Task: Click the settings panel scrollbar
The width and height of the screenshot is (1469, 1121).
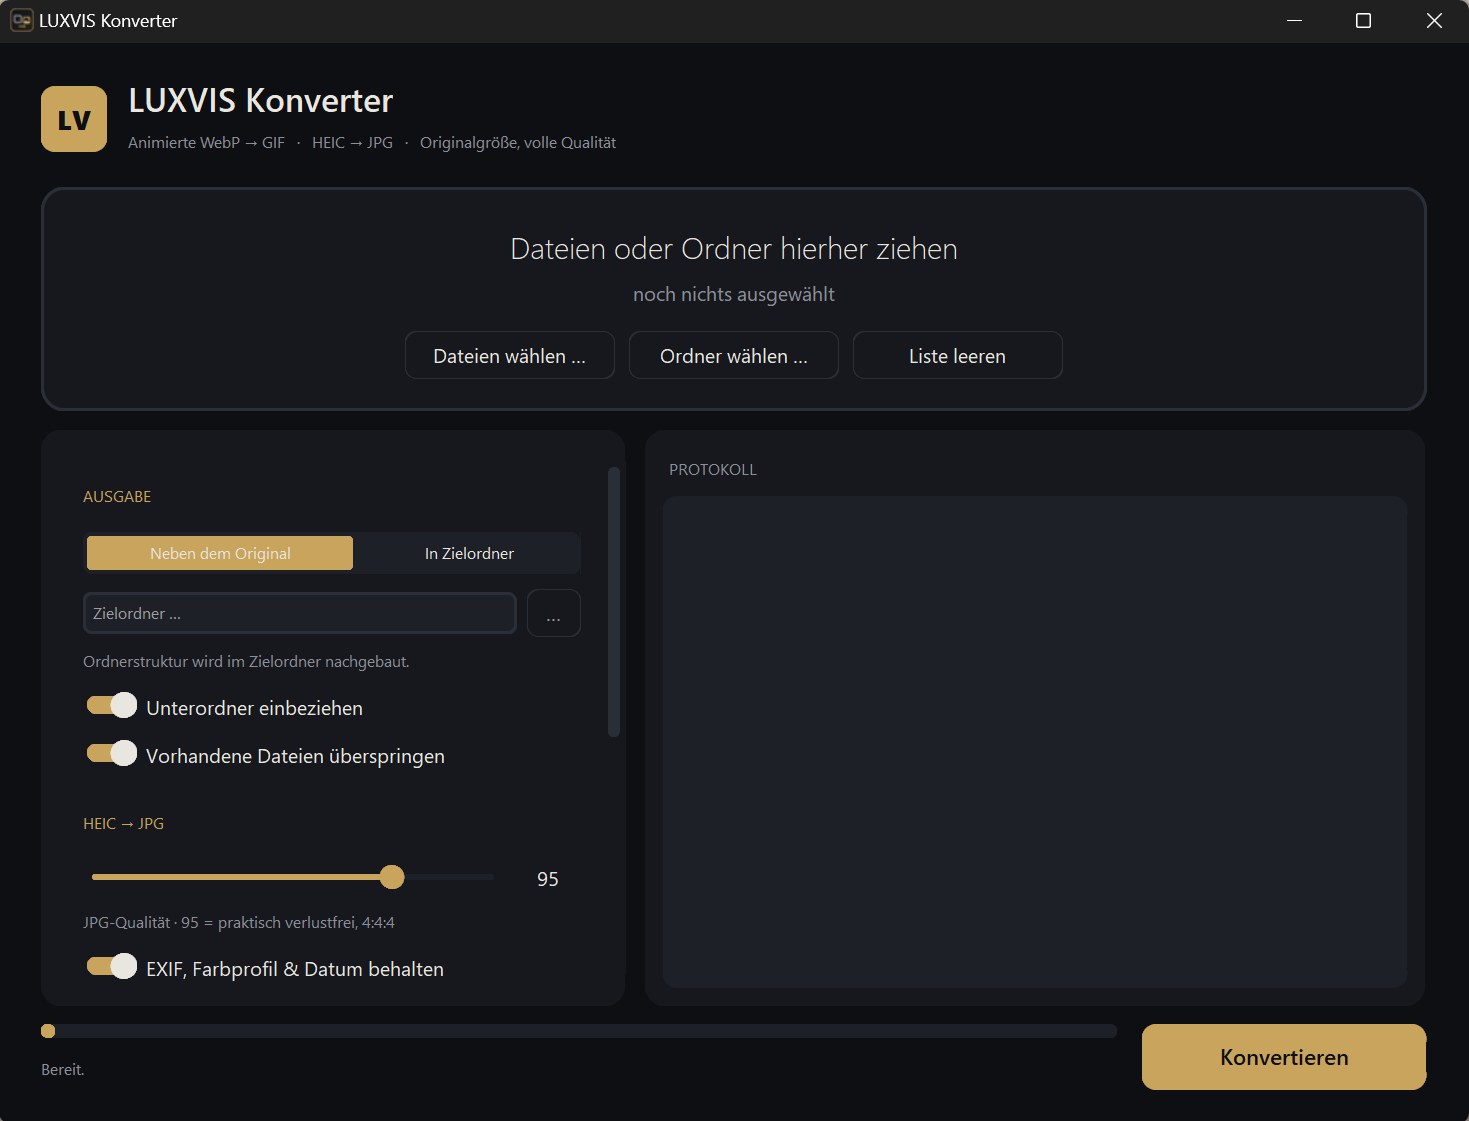Action: point(614,602)
